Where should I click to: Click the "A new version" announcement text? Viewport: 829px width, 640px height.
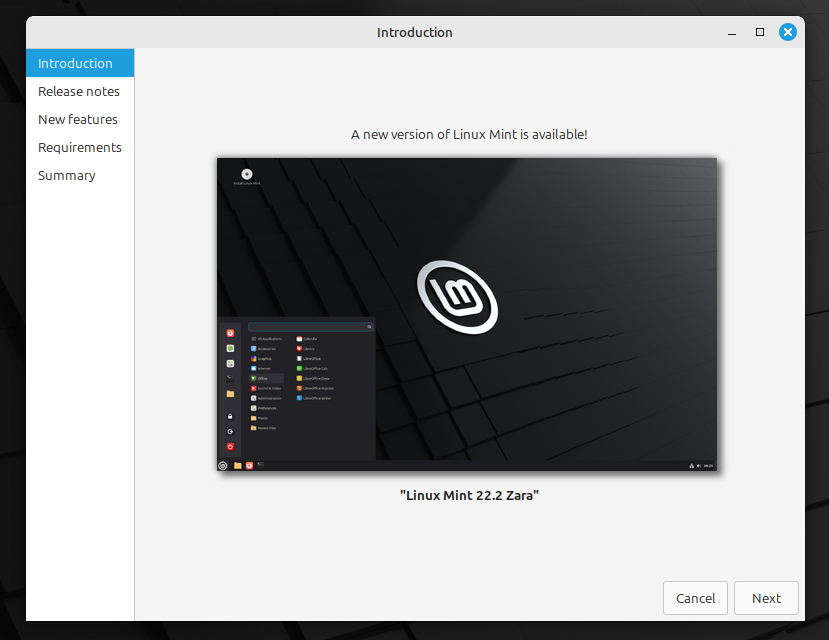[x=469, y=134]
